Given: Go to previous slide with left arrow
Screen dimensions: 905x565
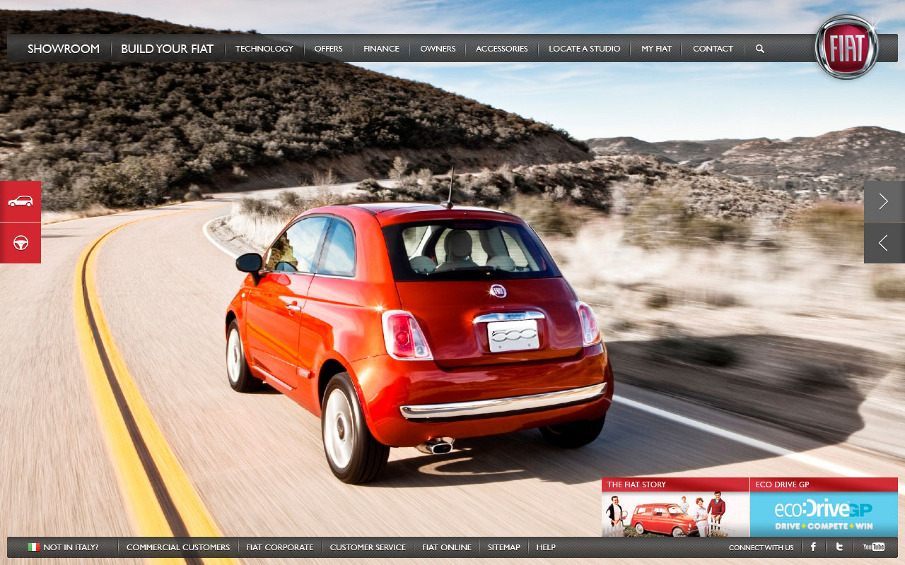Looking at the screenshot, I should coord(884,243).
